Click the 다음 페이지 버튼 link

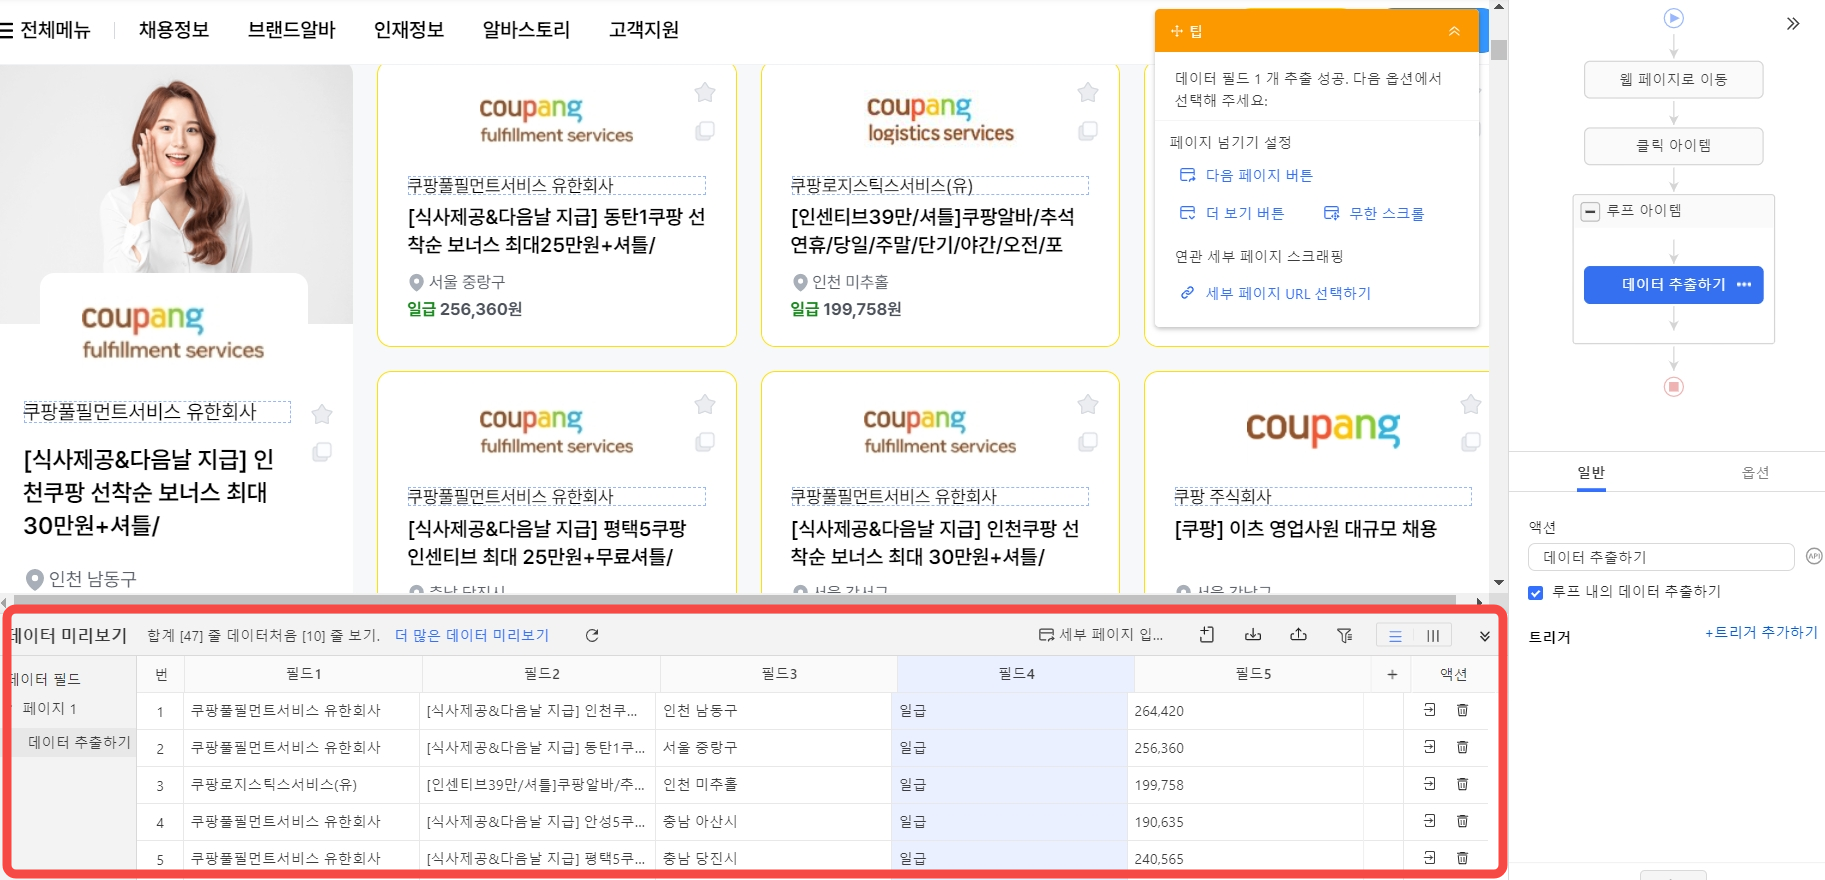[1258, 175]
